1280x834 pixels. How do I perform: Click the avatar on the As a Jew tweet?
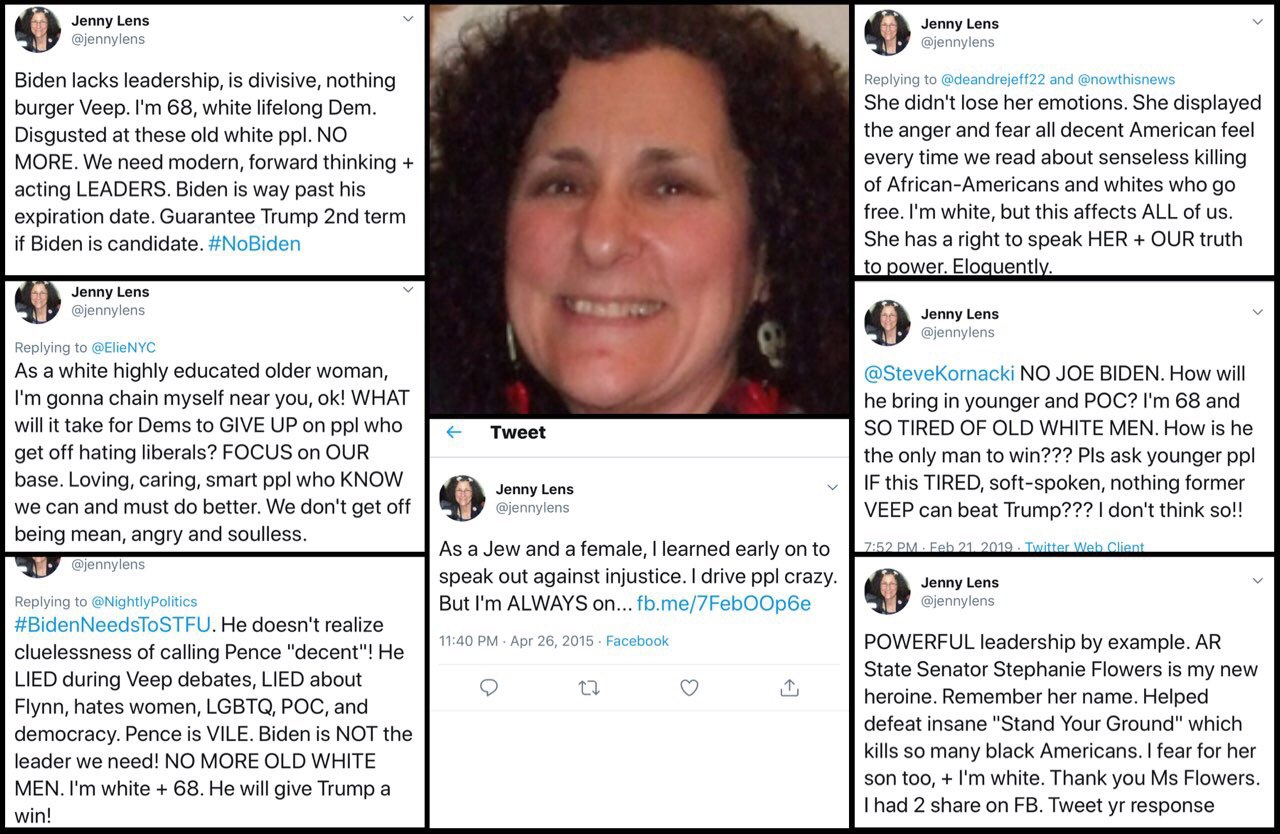[x=462, y=498]
